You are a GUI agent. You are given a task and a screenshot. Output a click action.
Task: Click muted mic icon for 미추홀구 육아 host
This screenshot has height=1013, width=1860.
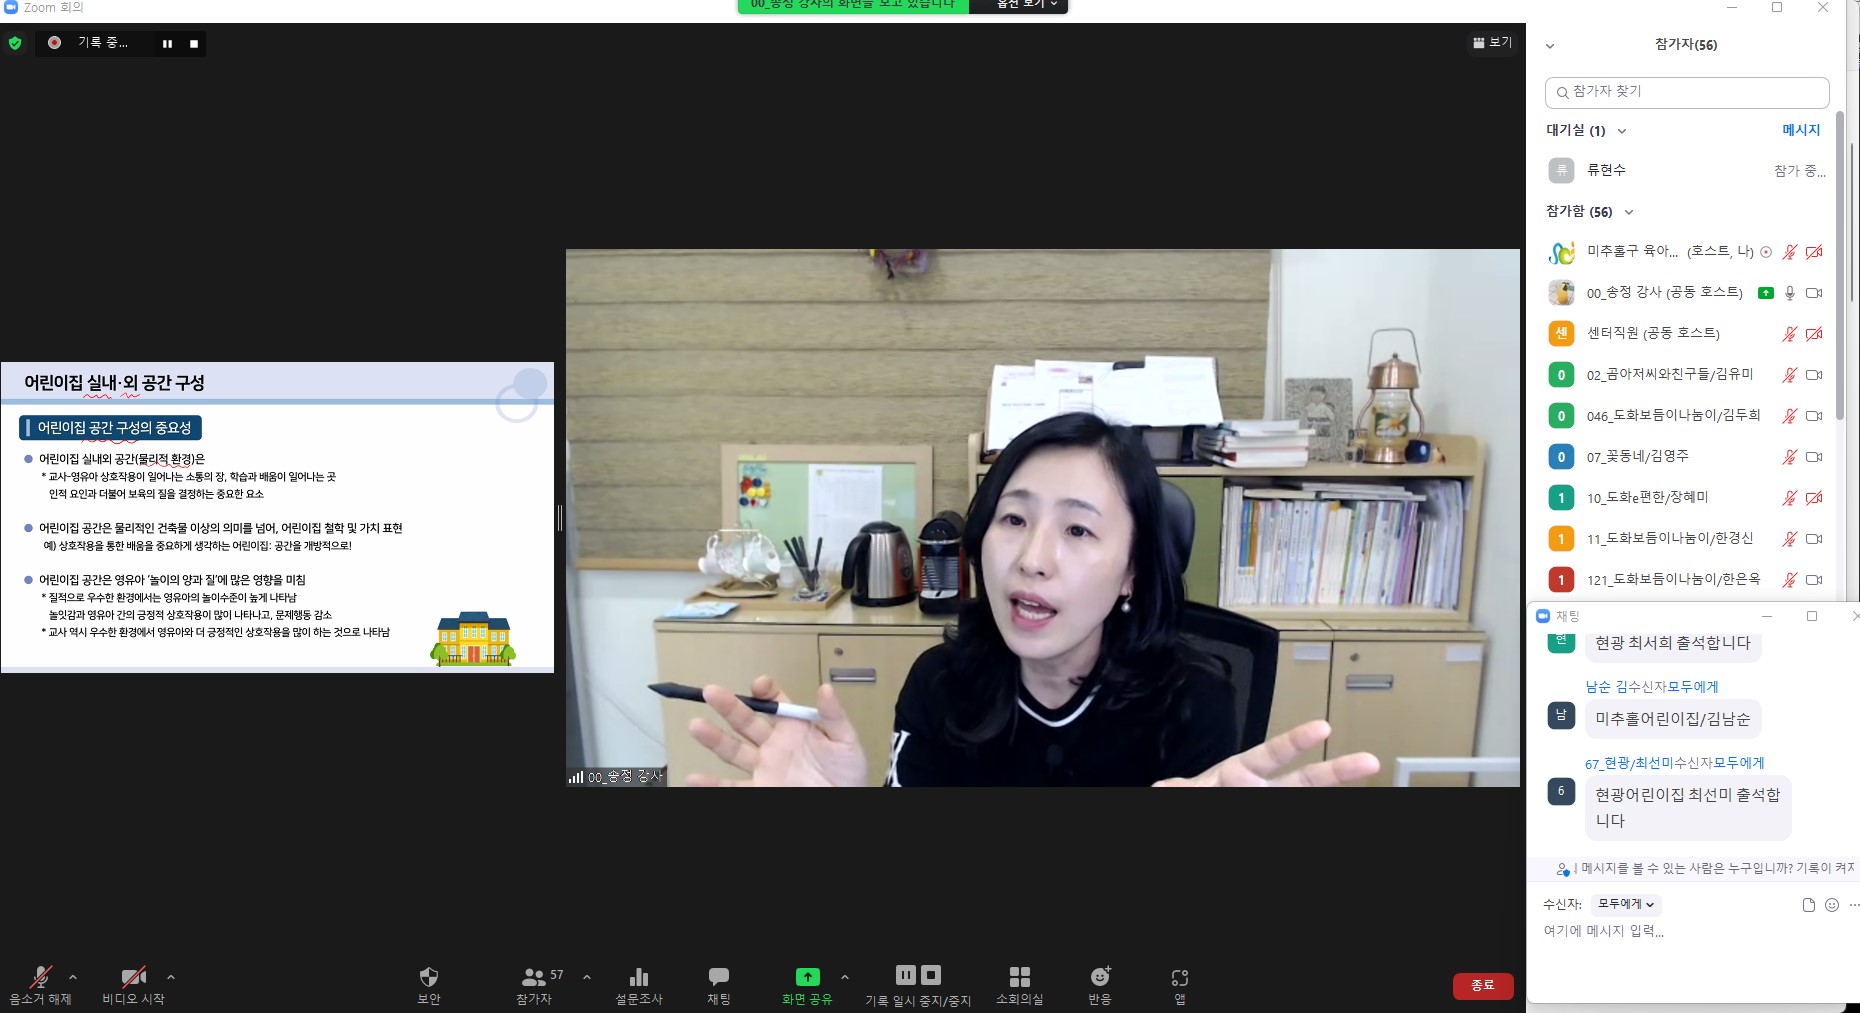[x=1790, y=252]
